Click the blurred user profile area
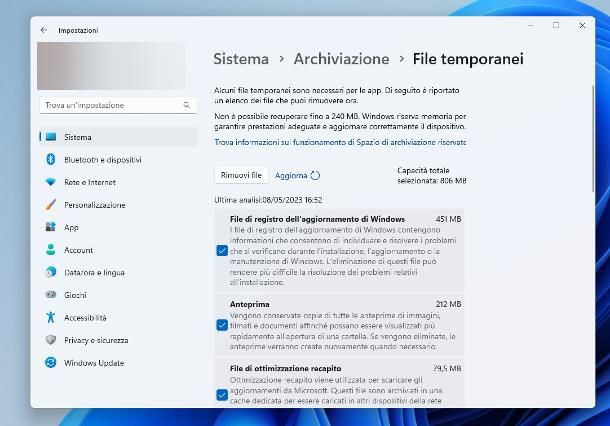This screenshot has height=426, width=610. pyautogui.click(x=111, y=66)
